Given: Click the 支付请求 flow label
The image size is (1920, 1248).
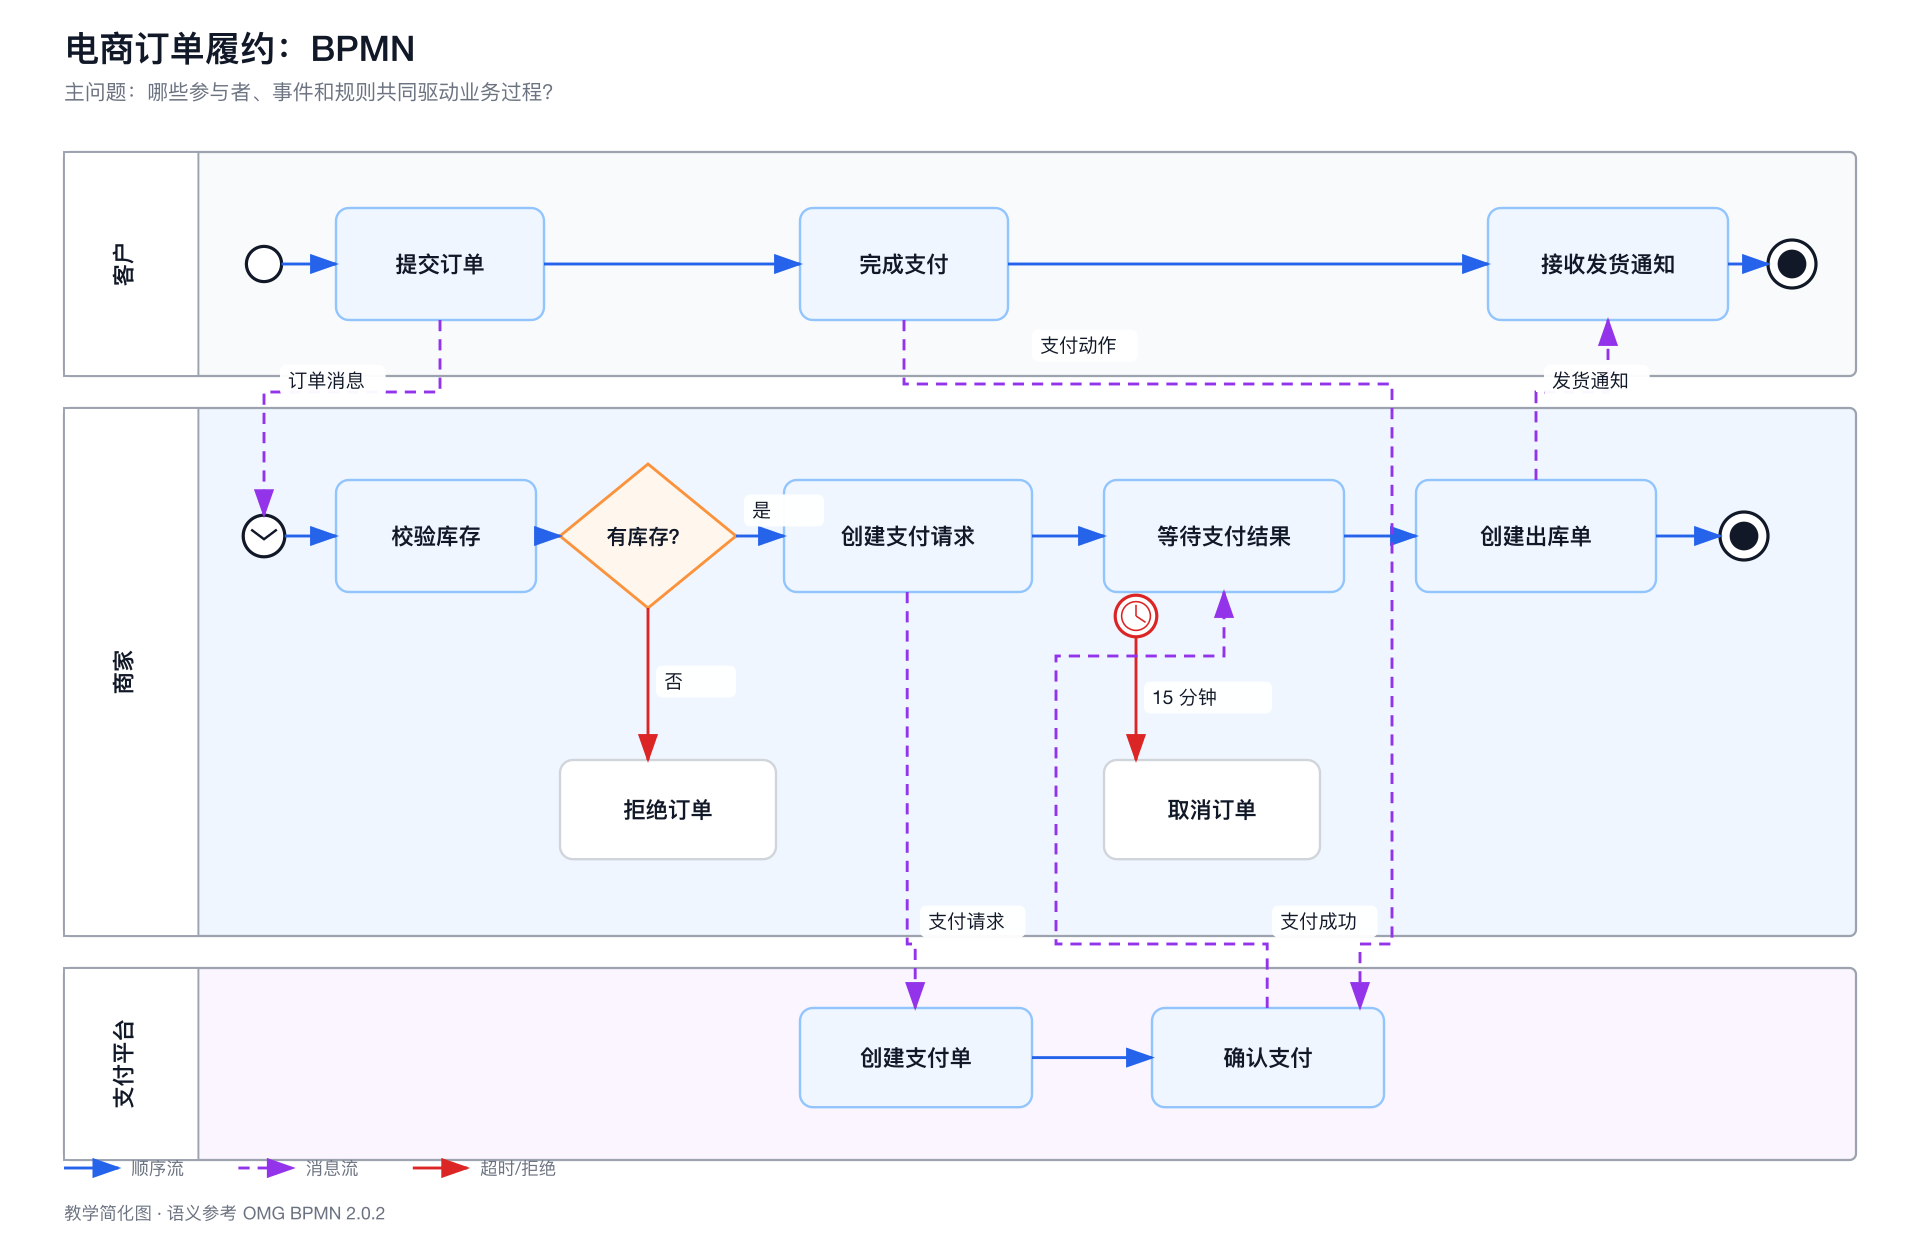Looking at the screenshot, I should (966, 921).
